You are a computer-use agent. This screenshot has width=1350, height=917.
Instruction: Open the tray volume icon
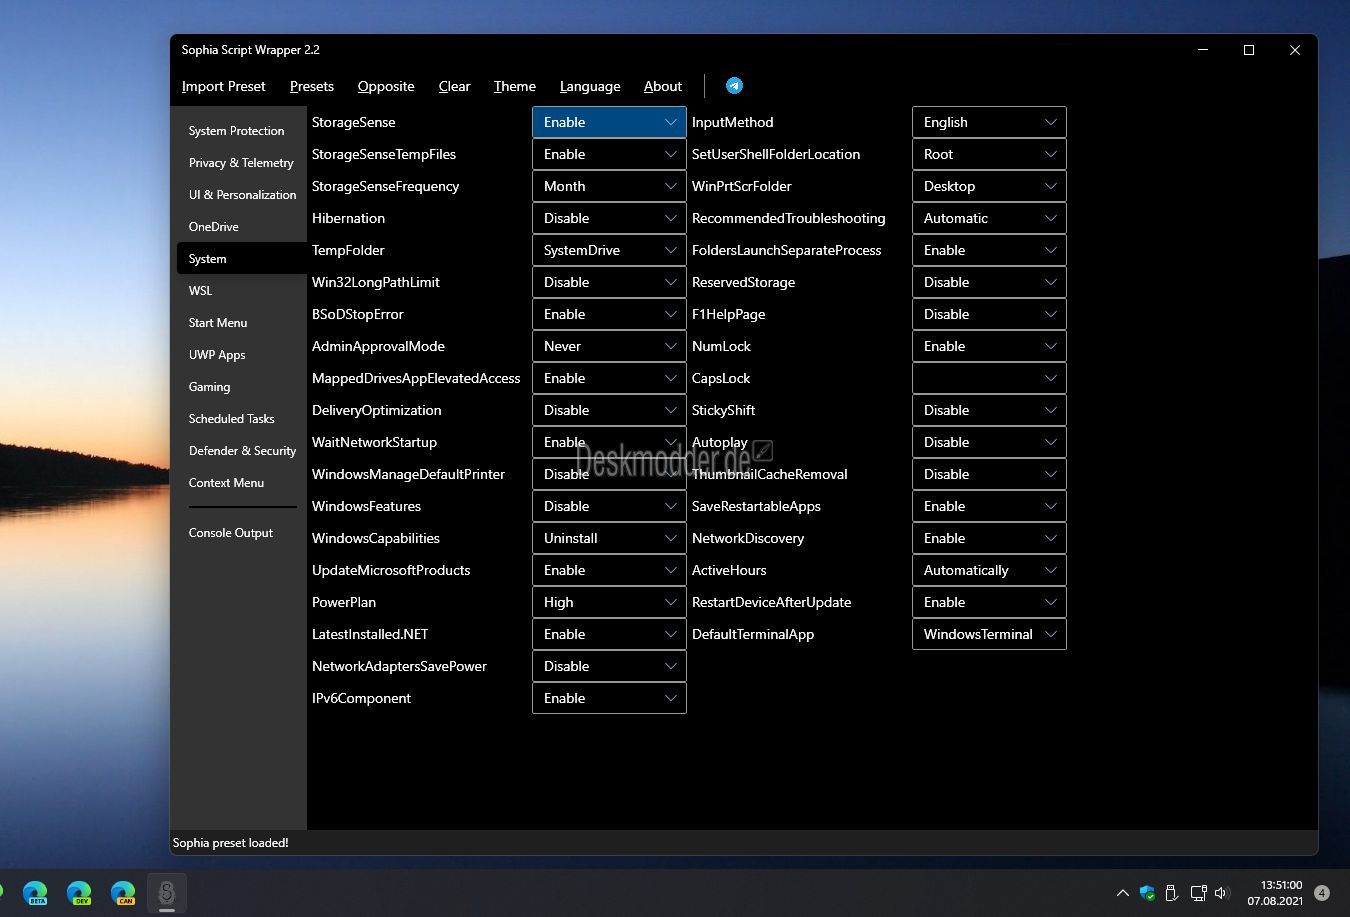coord(1222,893)
